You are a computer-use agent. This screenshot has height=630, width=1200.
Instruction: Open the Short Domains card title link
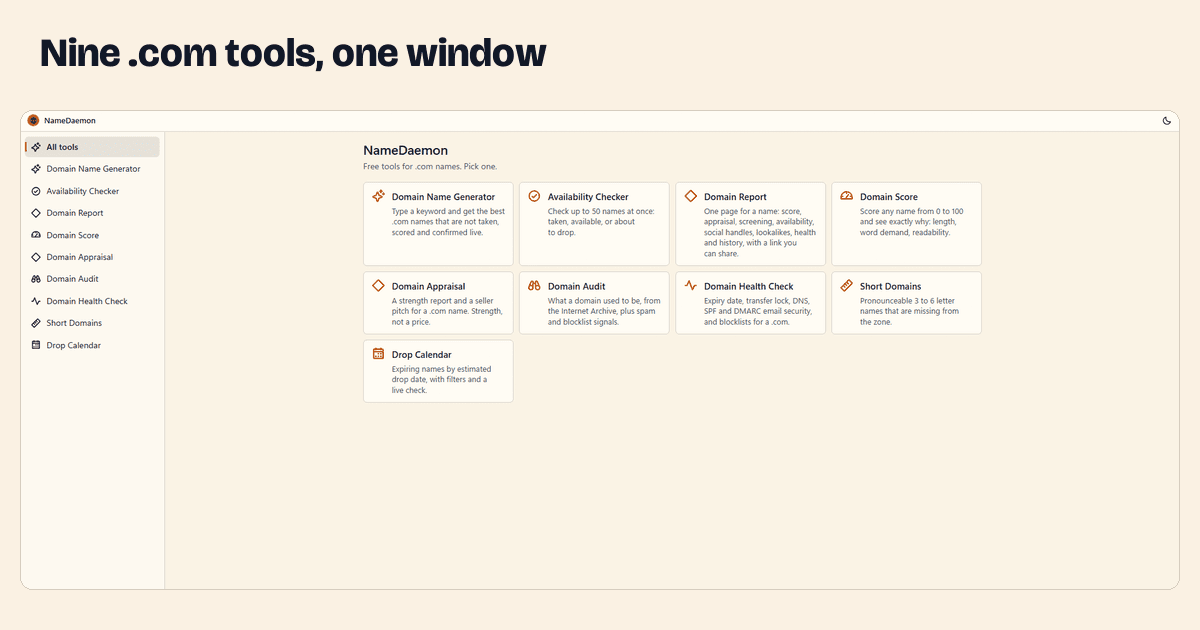890,286
